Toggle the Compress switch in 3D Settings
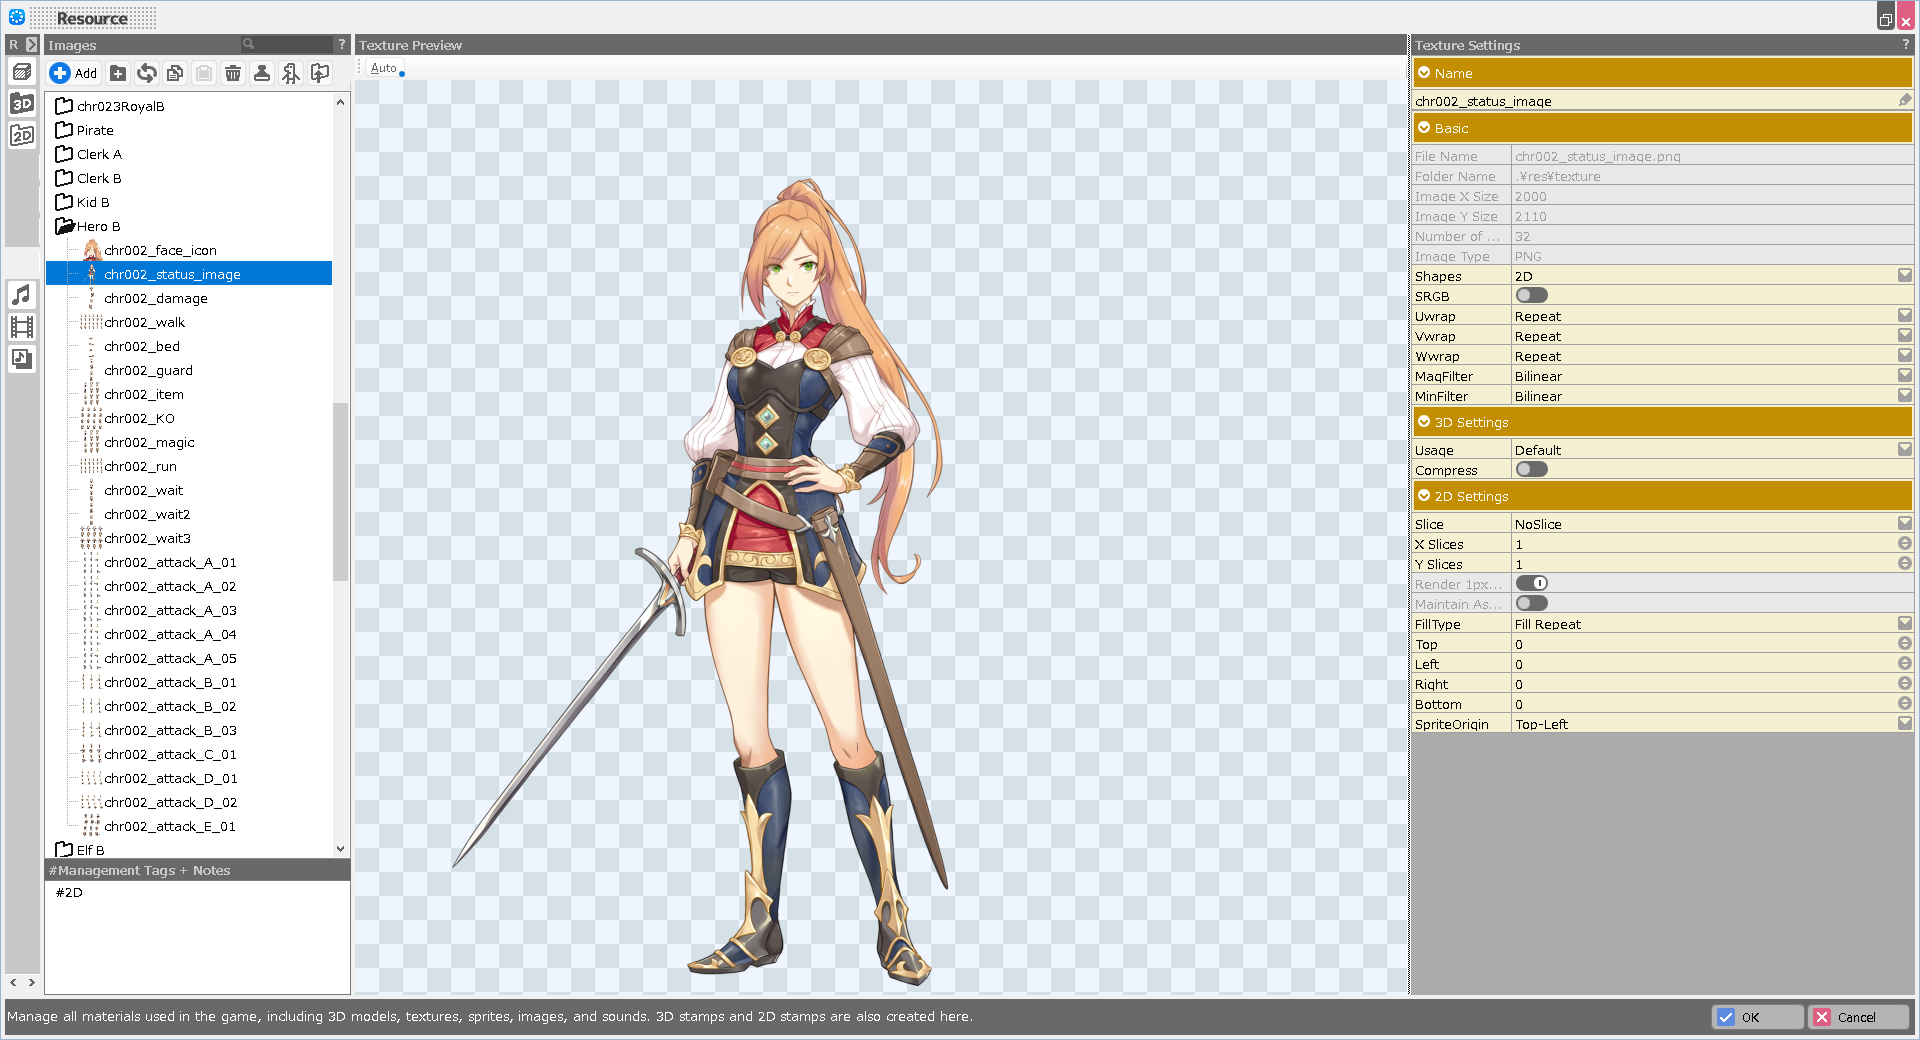 (1531, 470)
